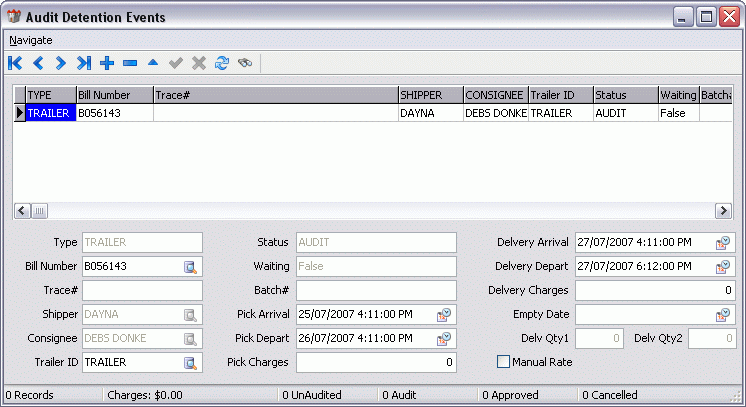Open Bill Number lookup icon

pos(191,266)
